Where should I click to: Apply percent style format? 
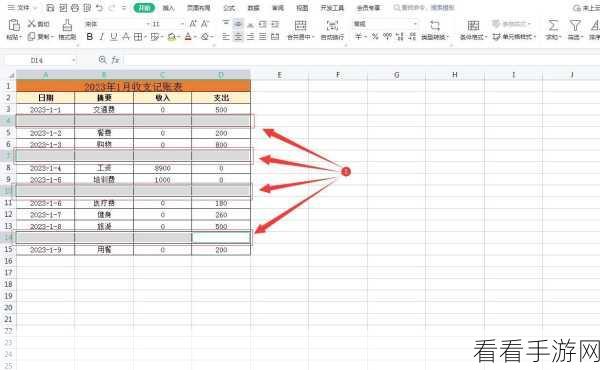375,37
